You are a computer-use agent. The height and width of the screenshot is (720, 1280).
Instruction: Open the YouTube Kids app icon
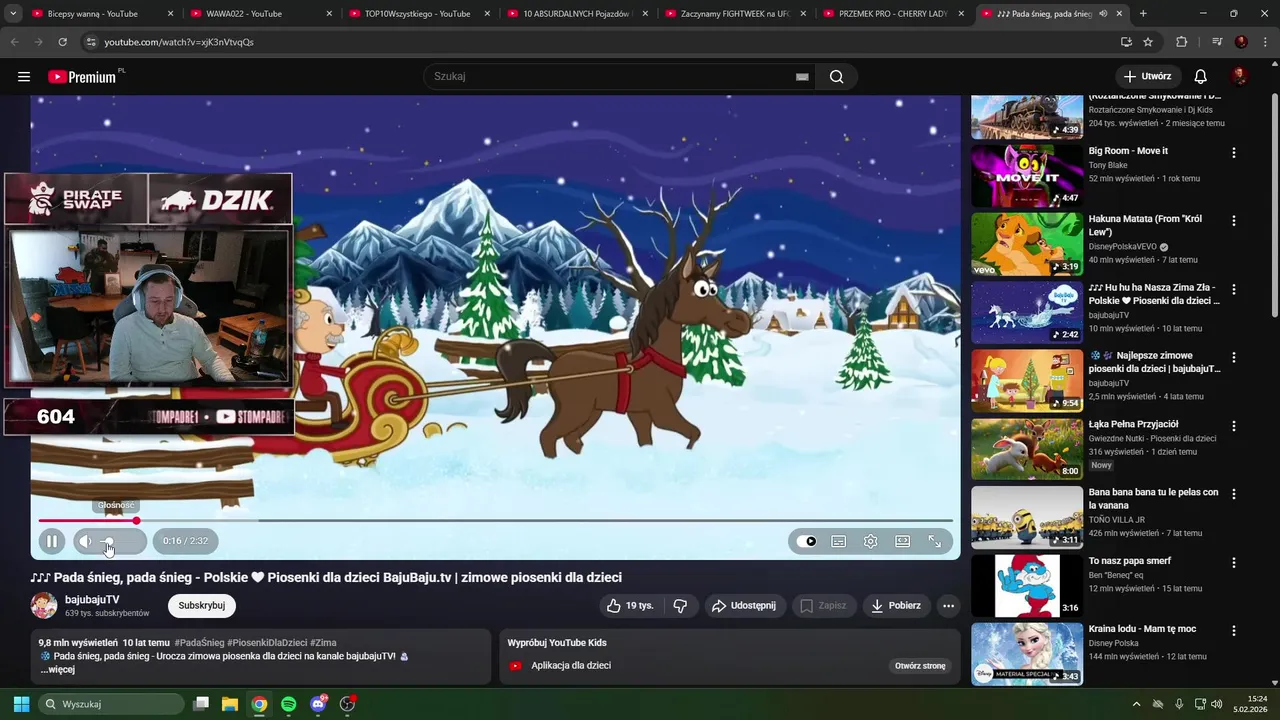coord(515,666)
